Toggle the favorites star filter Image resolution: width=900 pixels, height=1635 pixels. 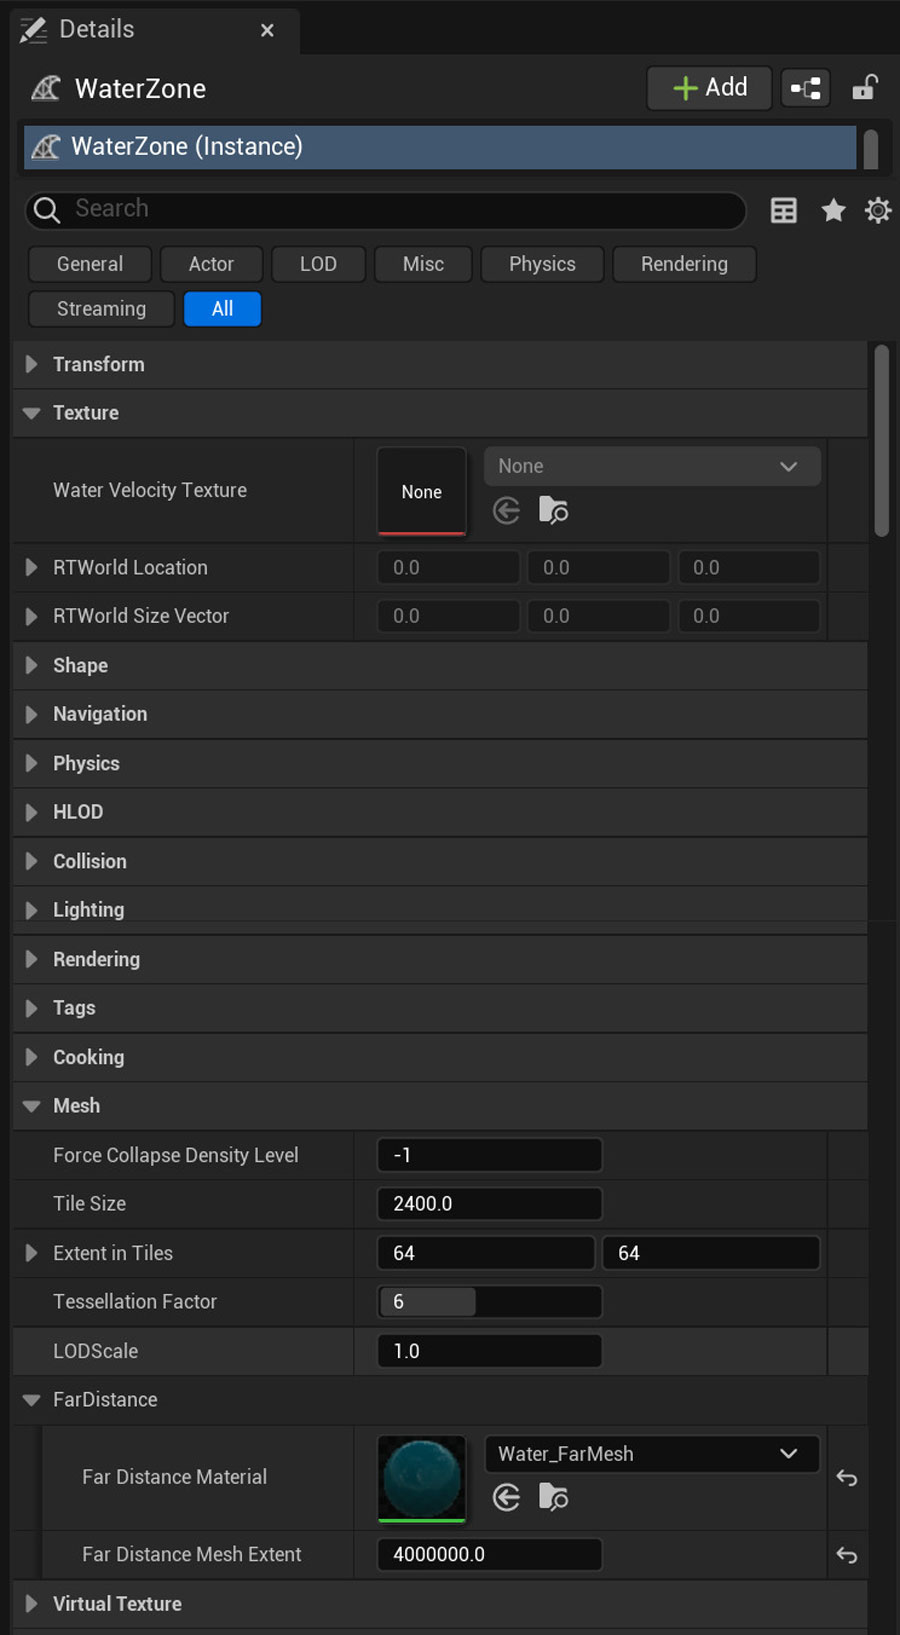click(x=833, y=210)
